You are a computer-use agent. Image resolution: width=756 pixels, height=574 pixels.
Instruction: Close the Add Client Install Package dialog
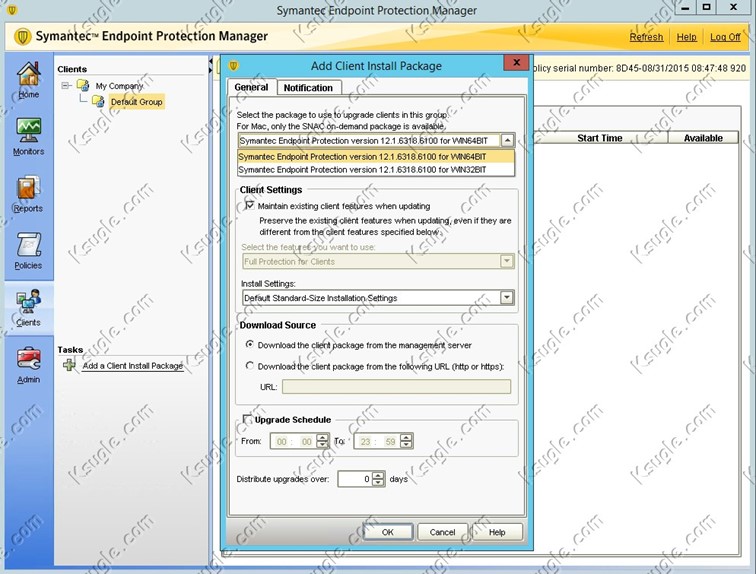click(x=516, y=62)
